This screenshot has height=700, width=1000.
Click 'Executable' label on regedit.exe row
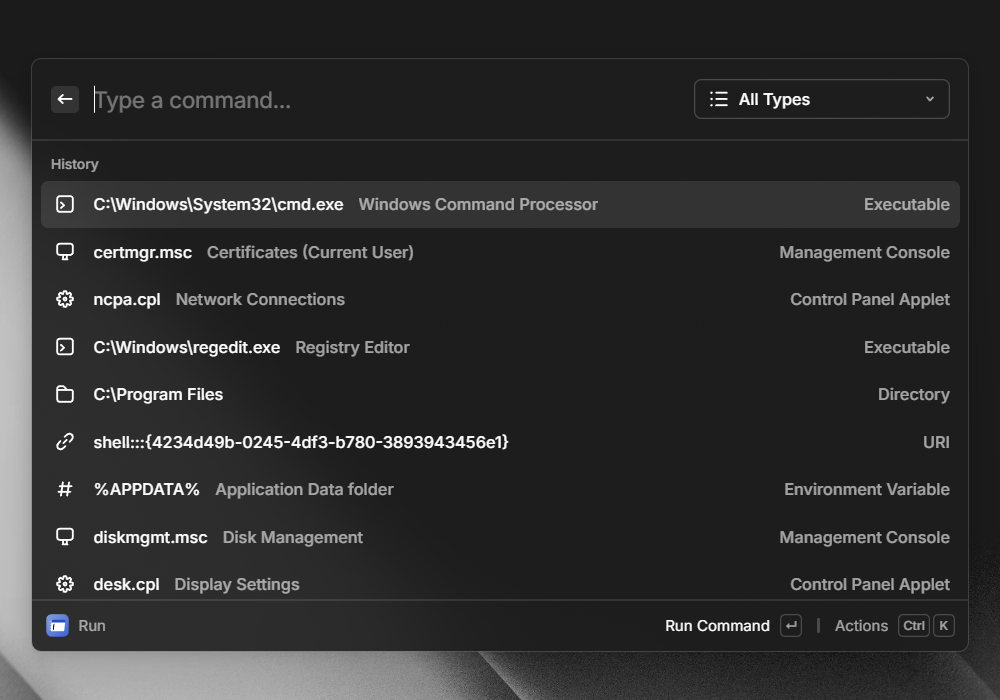[x=906, y=347]
